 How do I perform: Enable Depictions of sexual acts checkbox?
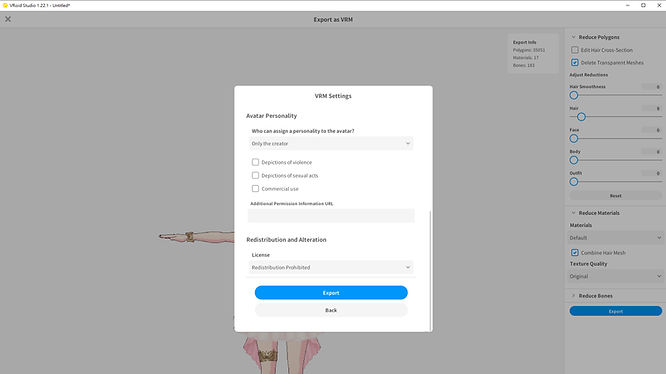(255, 175)
